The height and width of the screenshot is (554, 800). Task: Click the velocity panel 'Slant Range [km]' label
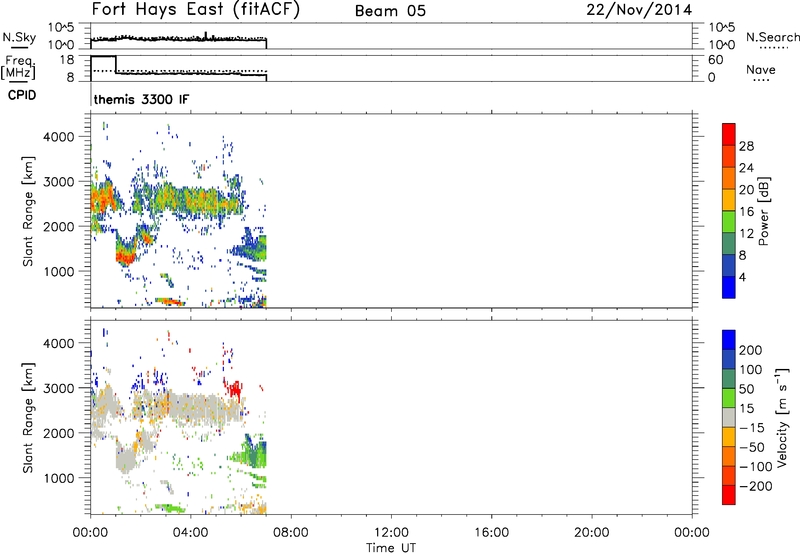[x=28, y=418]
